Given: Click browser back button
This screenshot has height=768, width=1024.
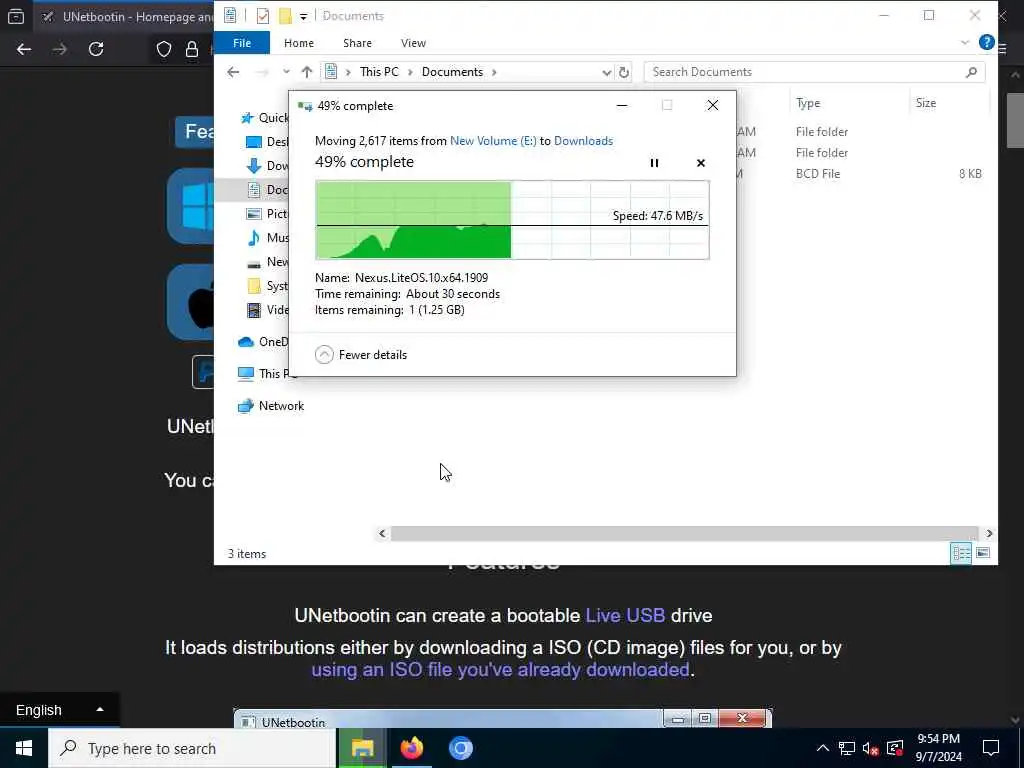Looking at the screenshot, I should tap(24, 49).
